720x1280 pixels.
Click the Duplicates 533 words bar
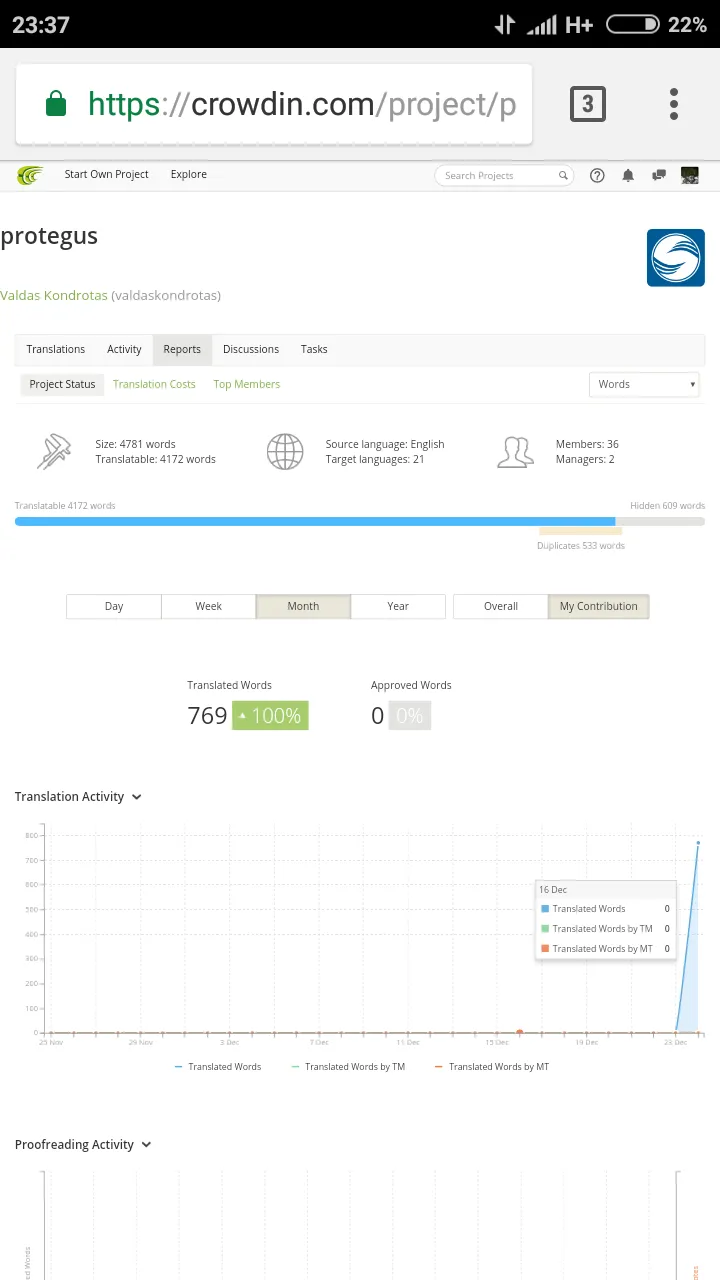click(x=580, y=532)
